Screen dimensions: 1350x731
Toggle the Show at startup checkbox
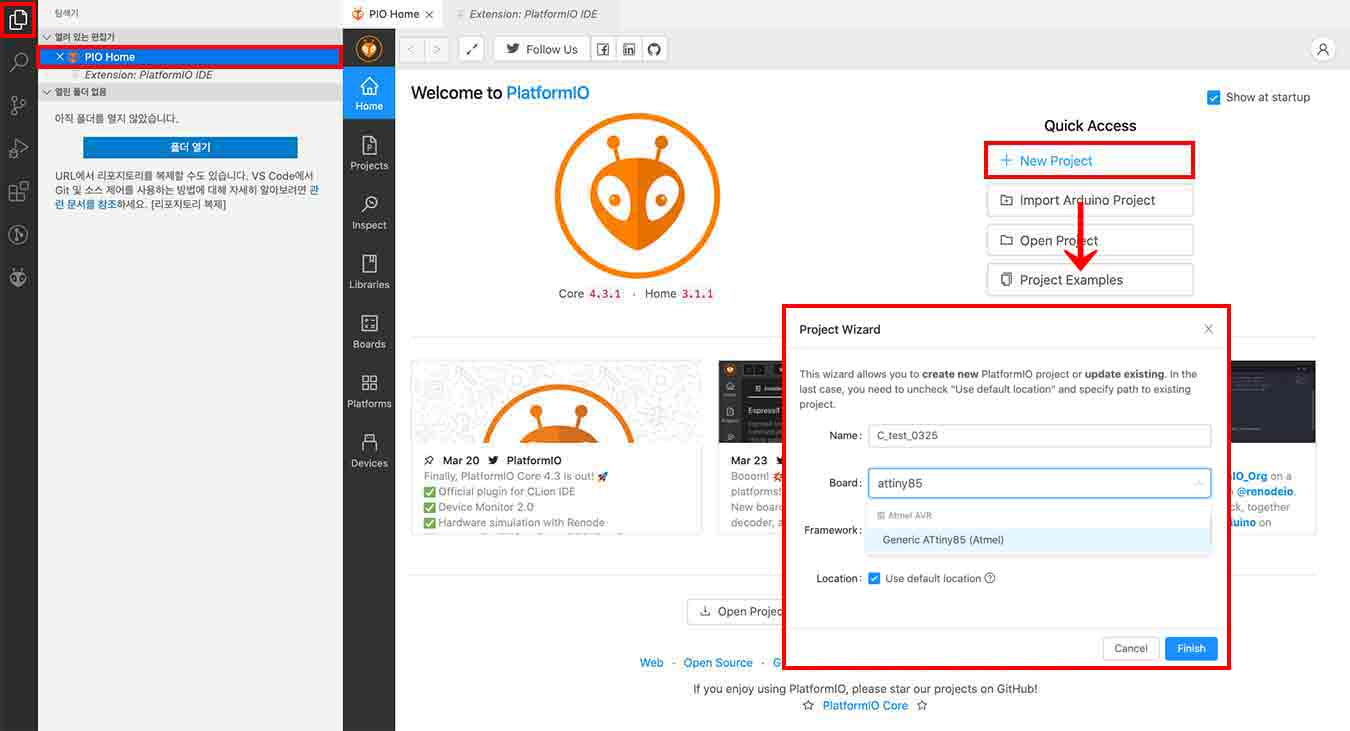[x=1214, y=97]
